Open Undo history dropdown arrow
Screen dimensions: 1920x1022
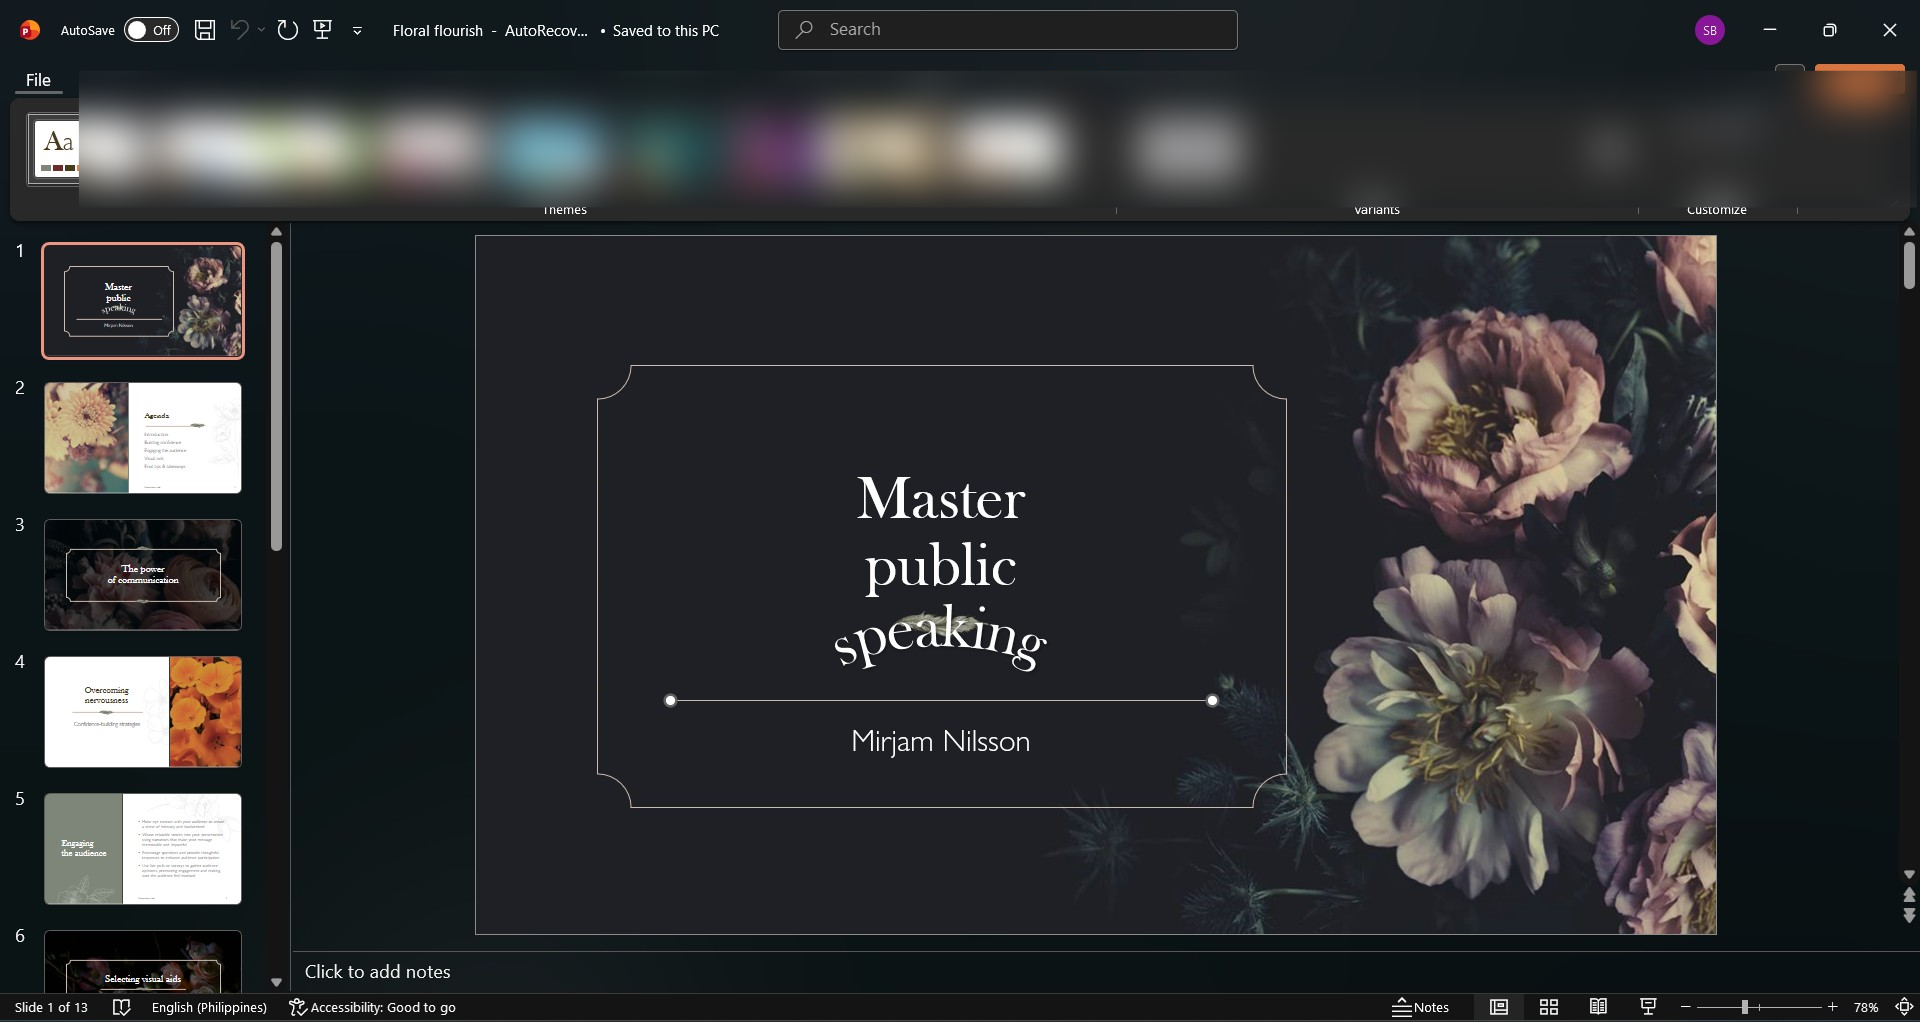point(262,30)
